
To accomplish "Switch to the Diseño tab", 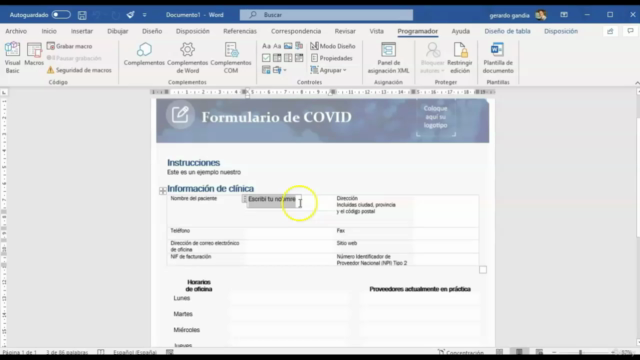I will [x=152, y=31].
